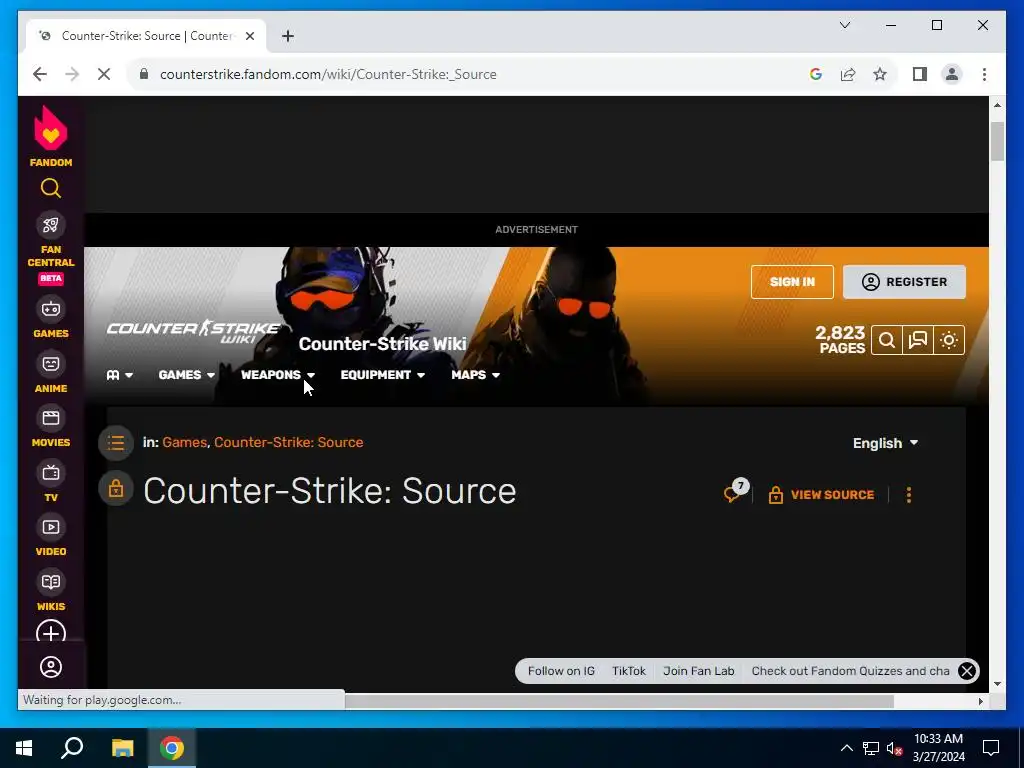View site security lock info

144,74
